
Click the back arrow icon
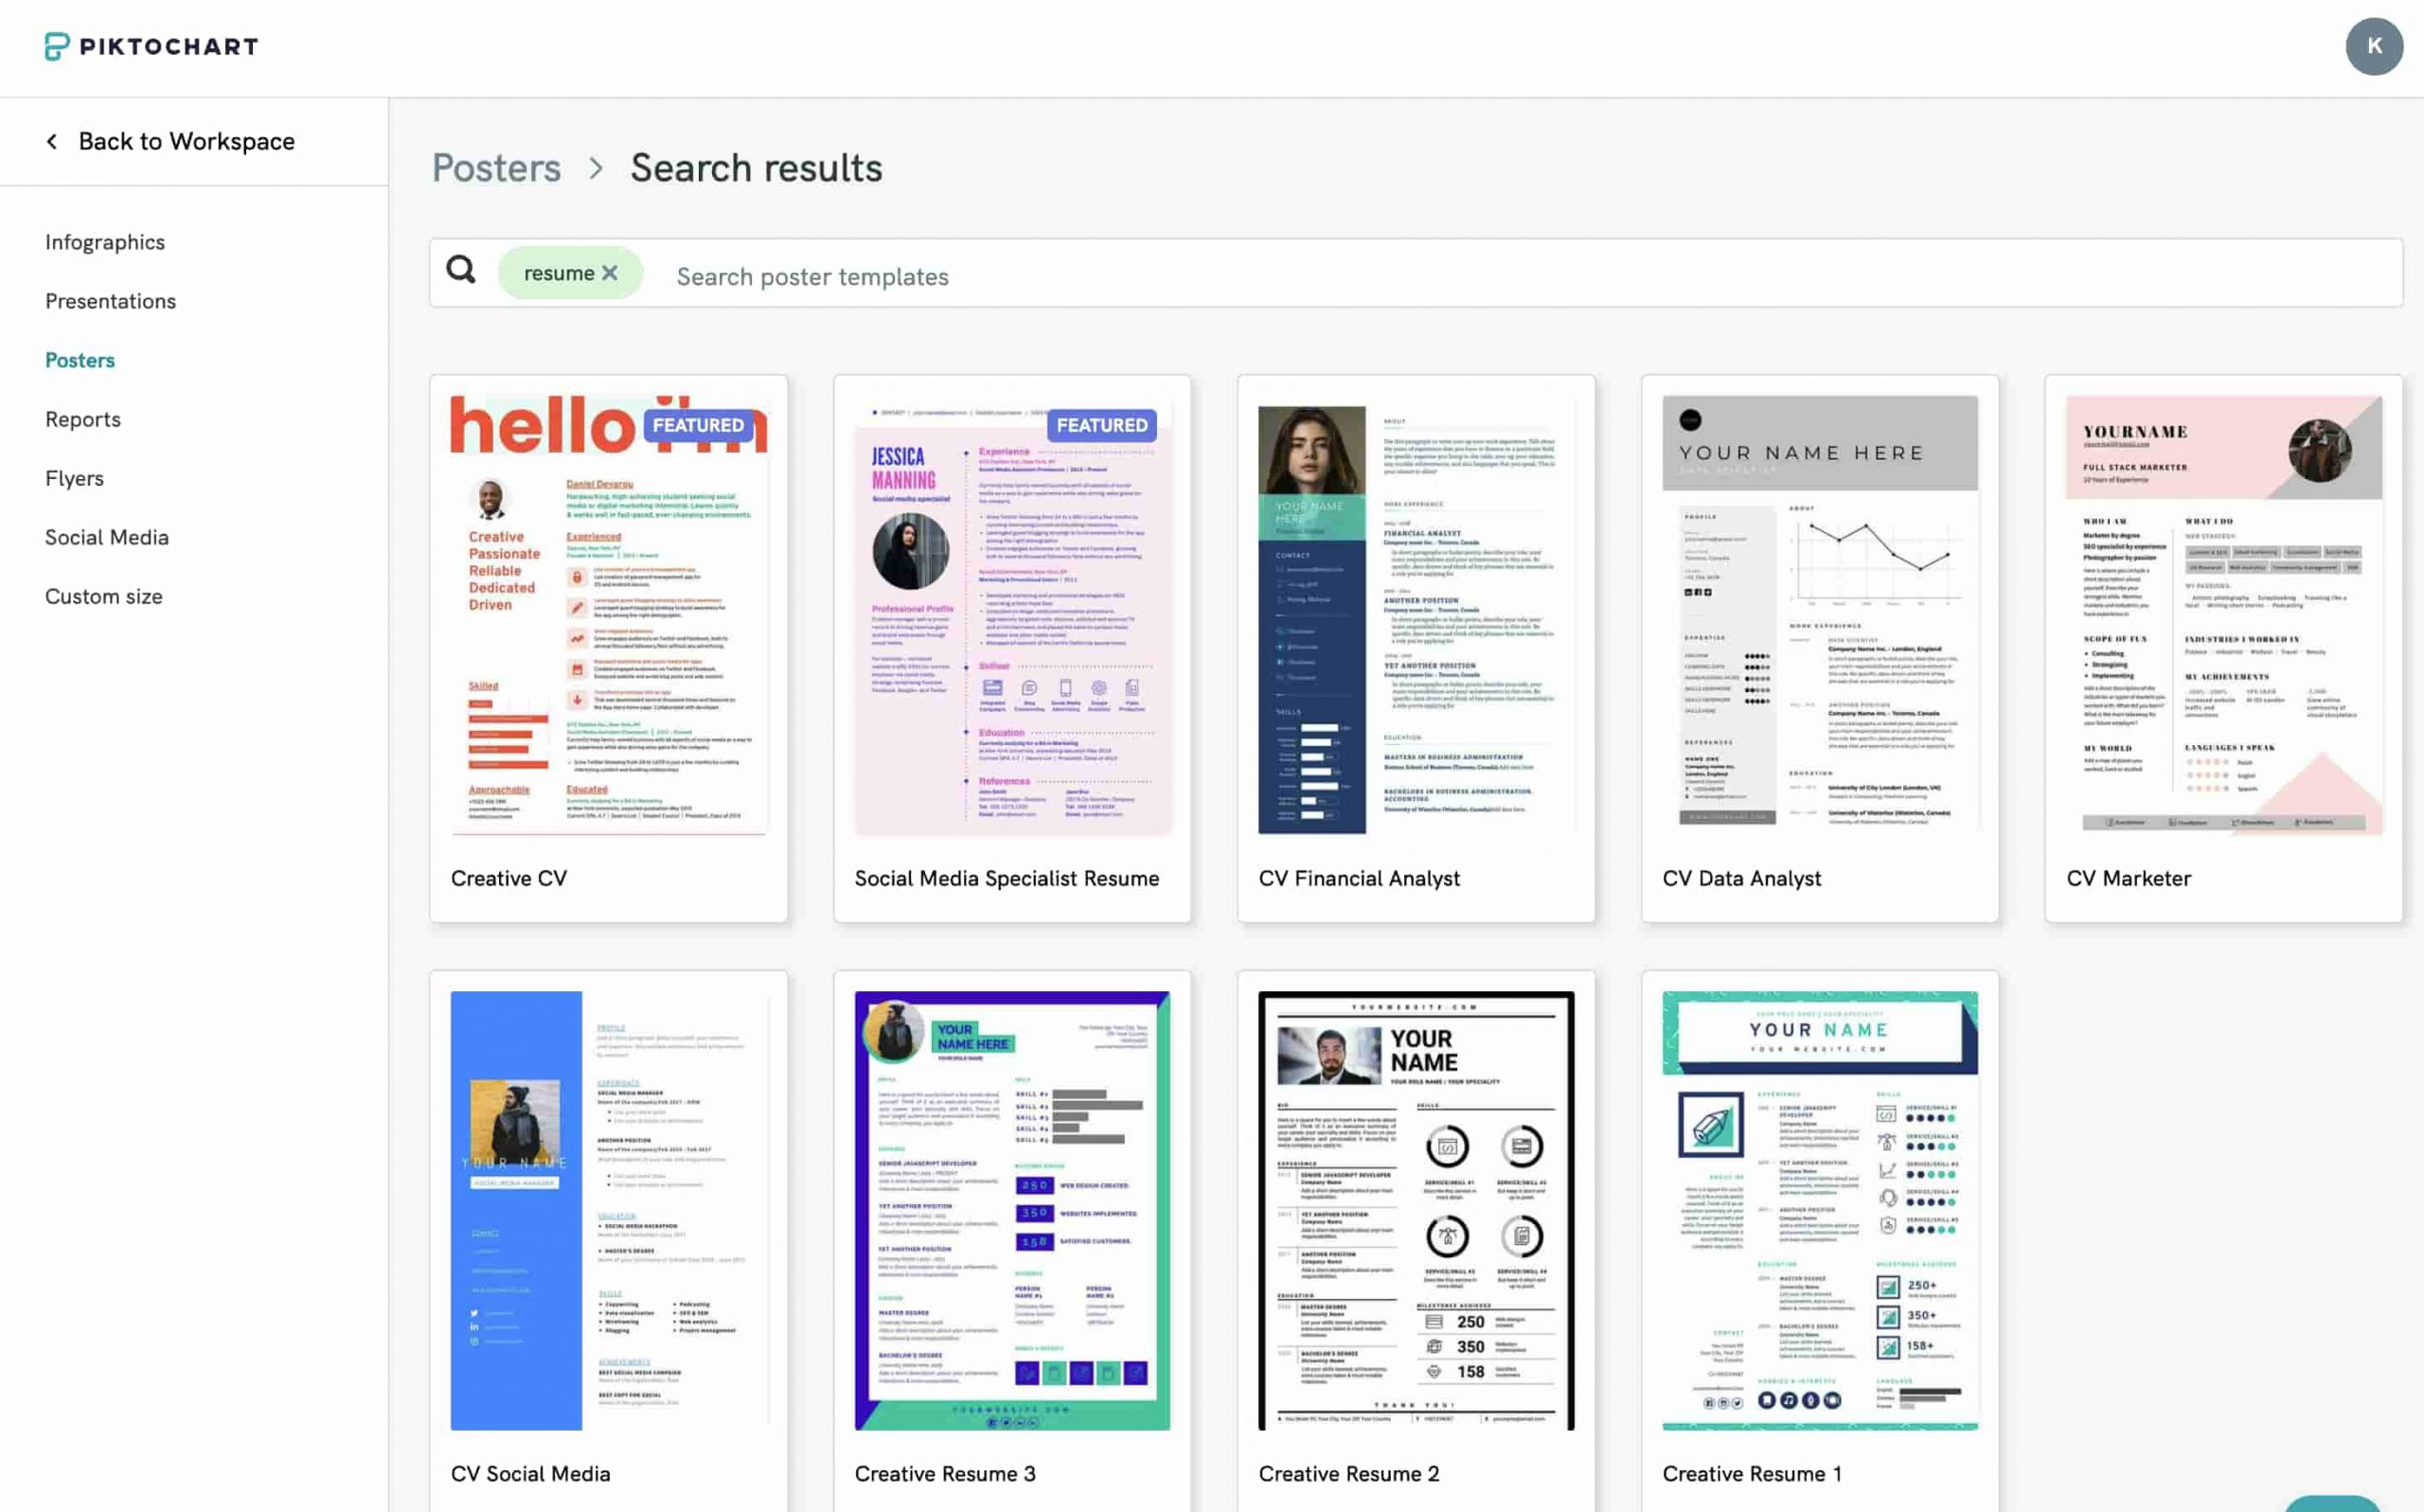[52, 141]
